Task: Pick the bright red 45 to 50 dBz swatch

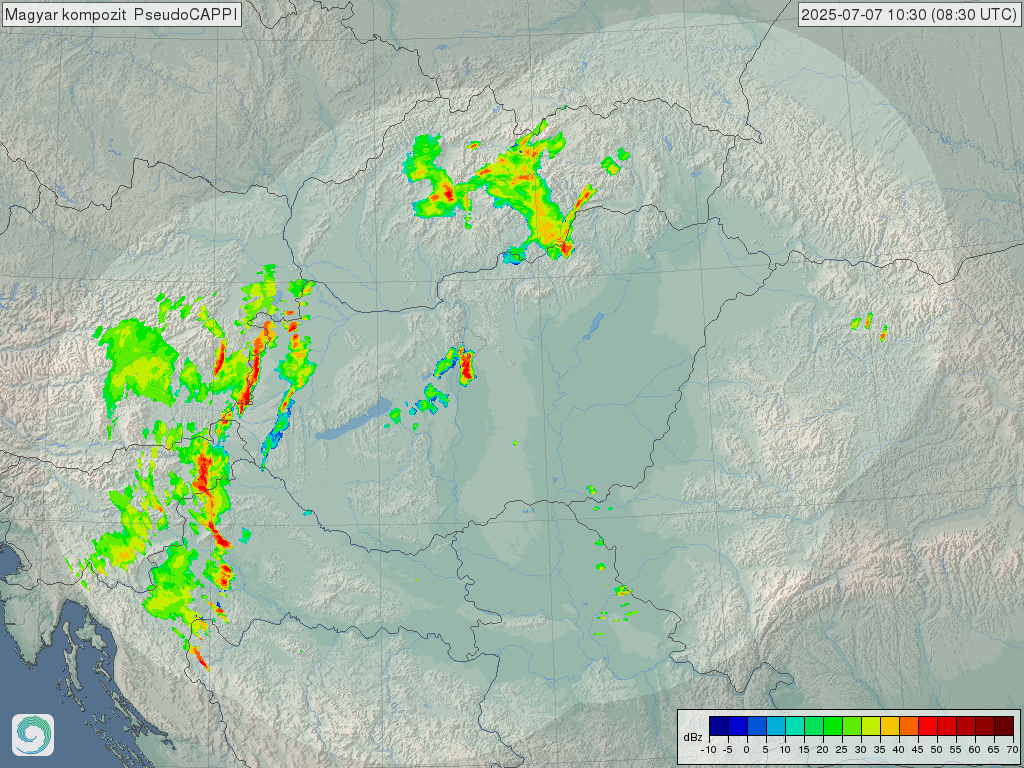Action: tap(927, 726)
